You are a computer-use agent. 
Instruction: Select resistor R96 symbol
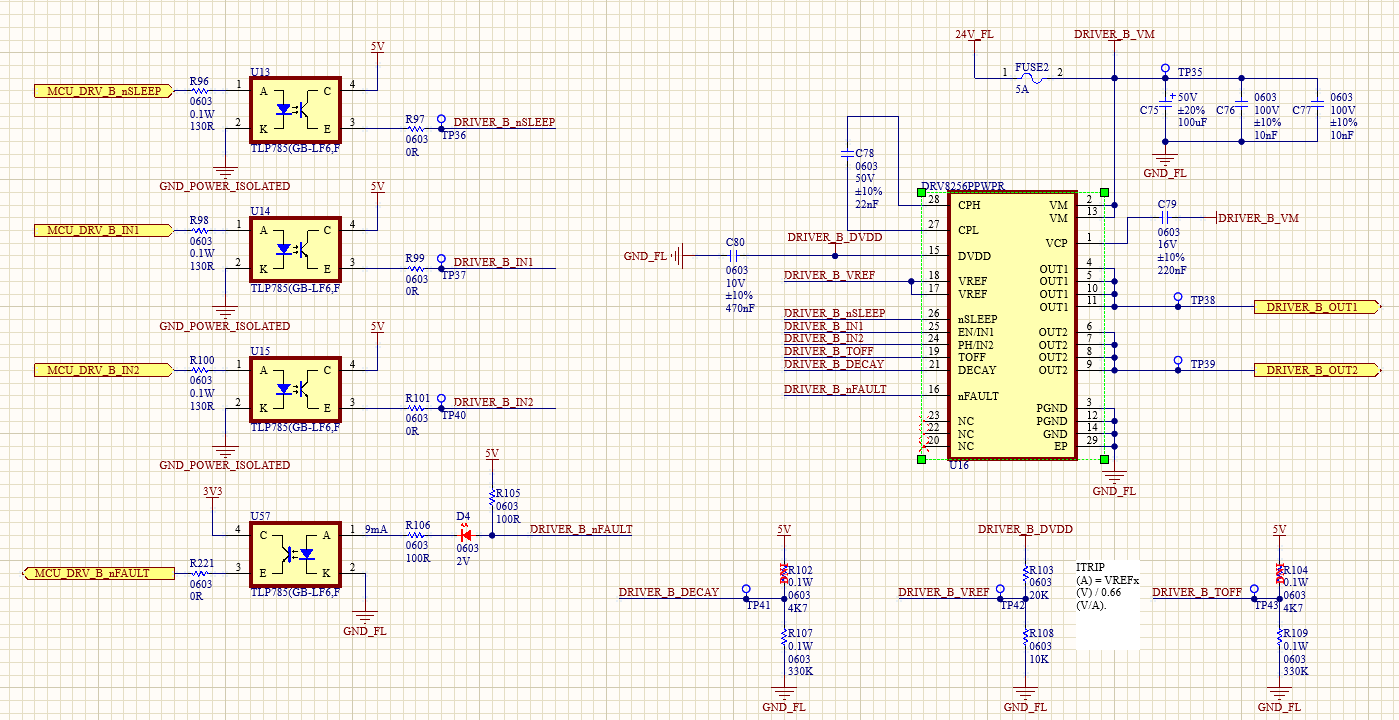point(200,90)
